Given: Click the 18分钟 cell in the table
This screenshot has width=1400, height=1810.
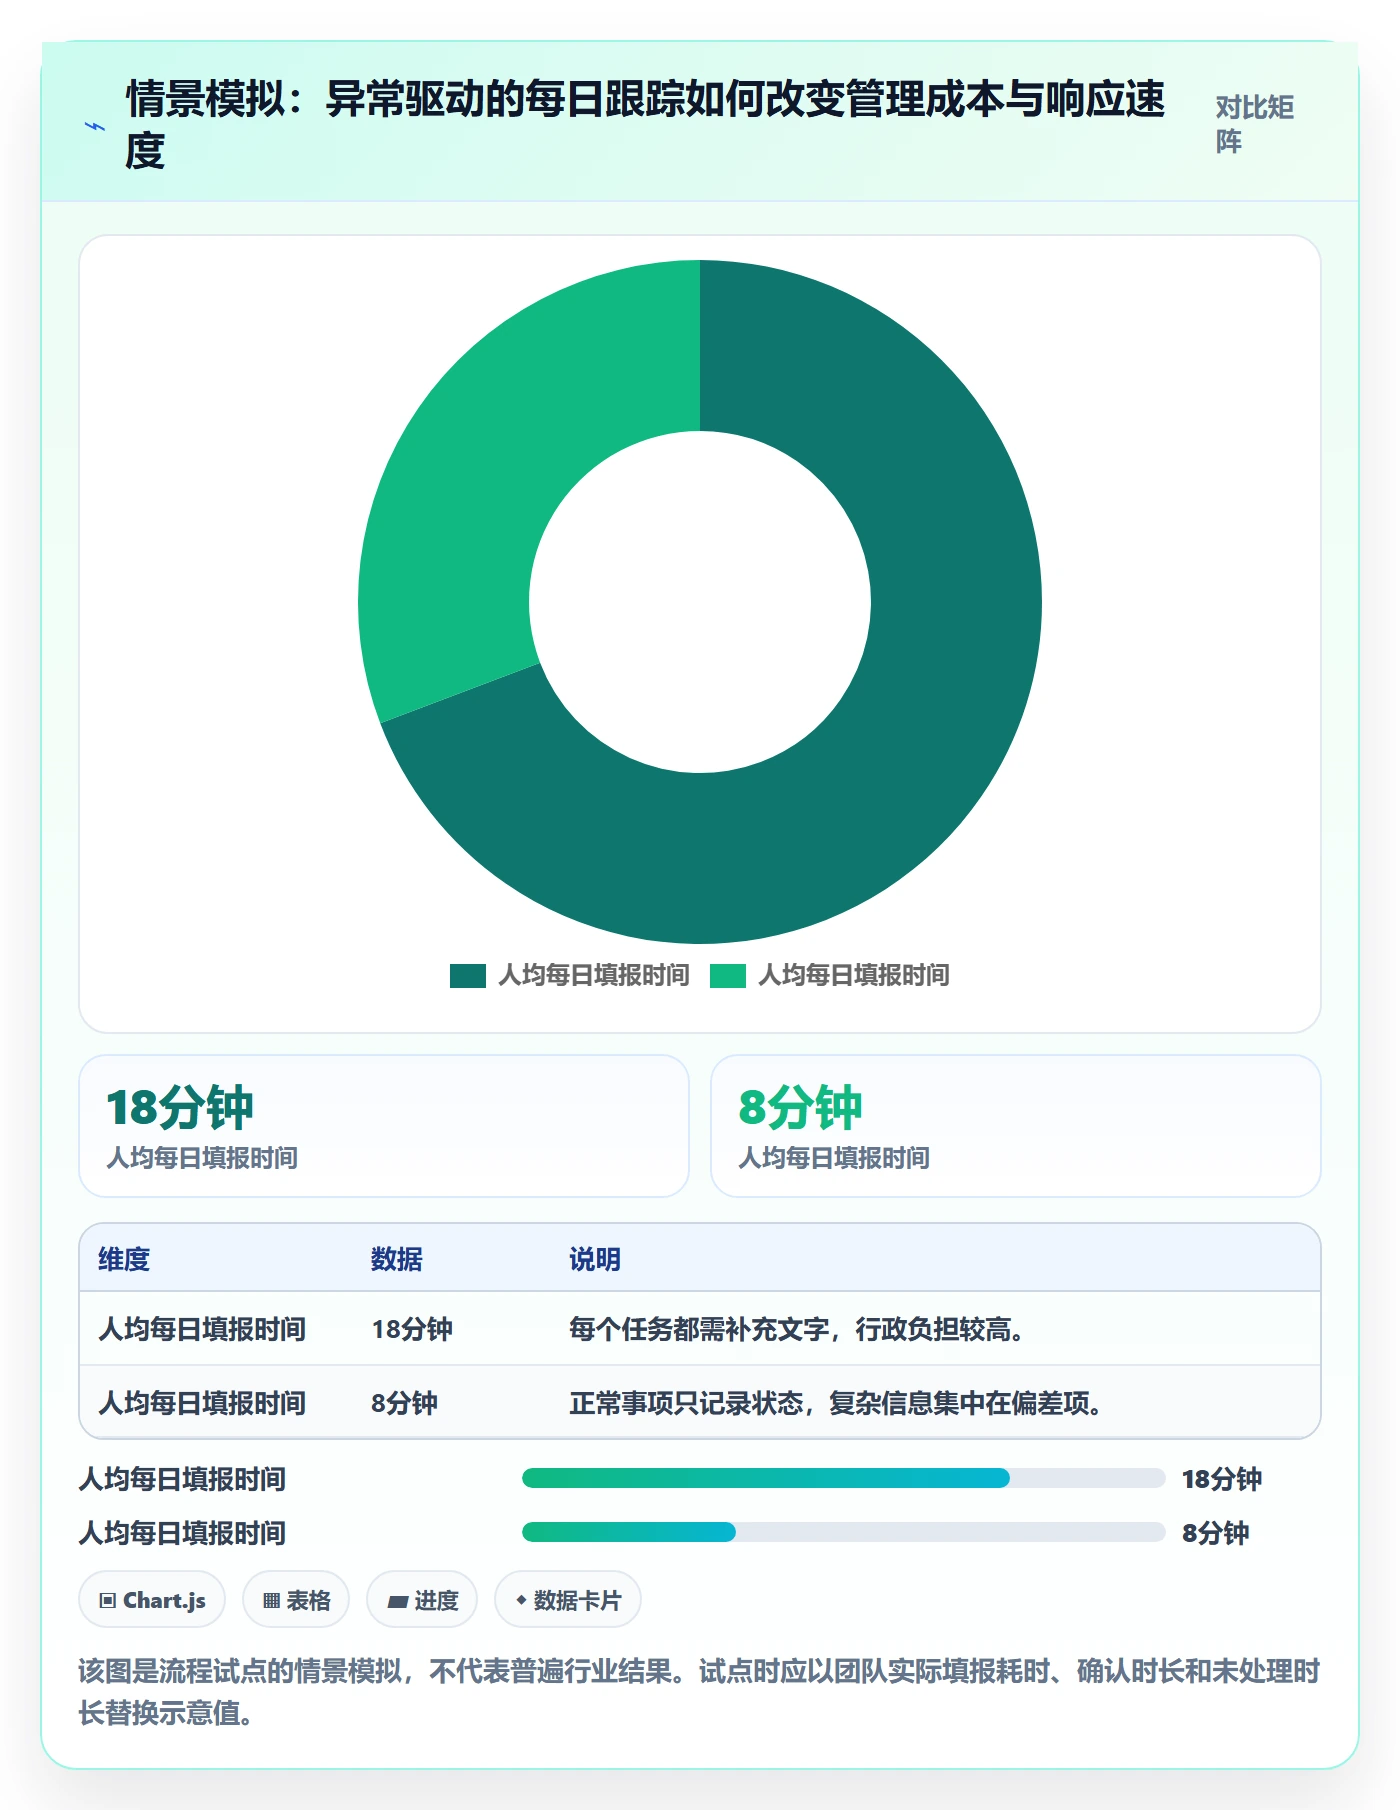Looking at the screenshot, I should (412, 1329).
